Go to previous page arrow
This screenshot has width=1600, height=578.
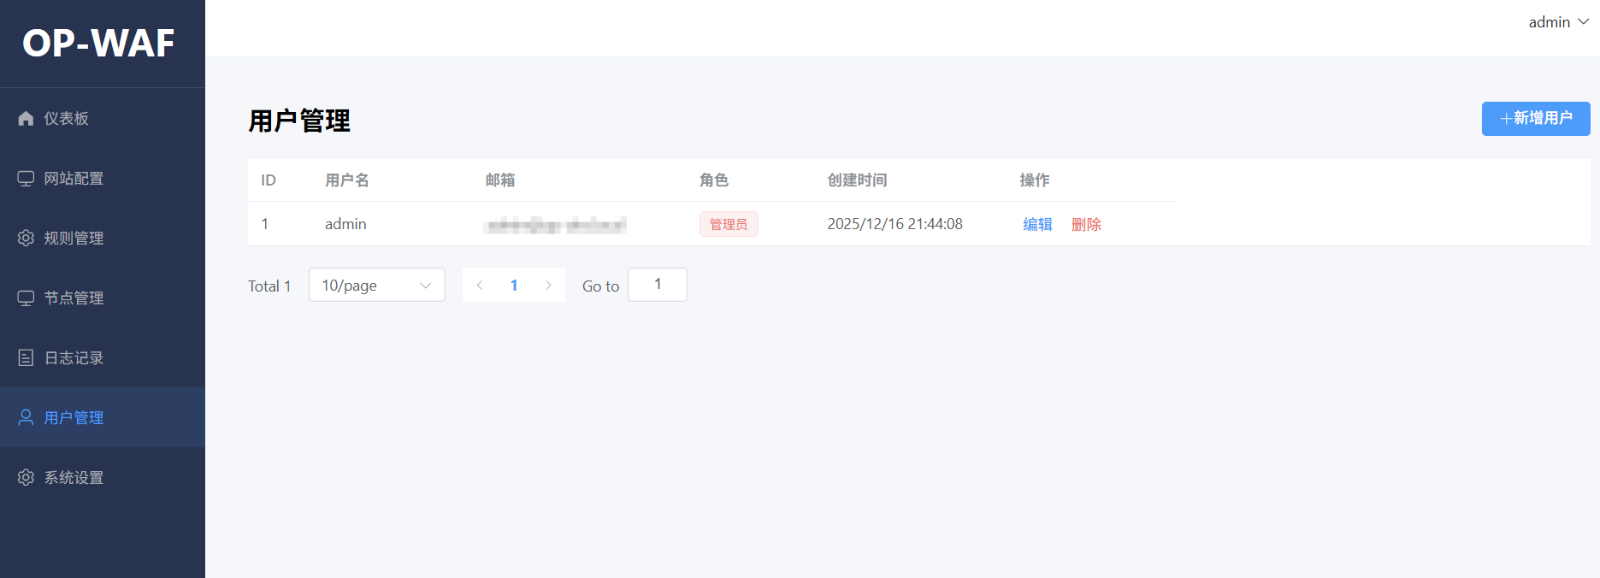pos(479,285)
